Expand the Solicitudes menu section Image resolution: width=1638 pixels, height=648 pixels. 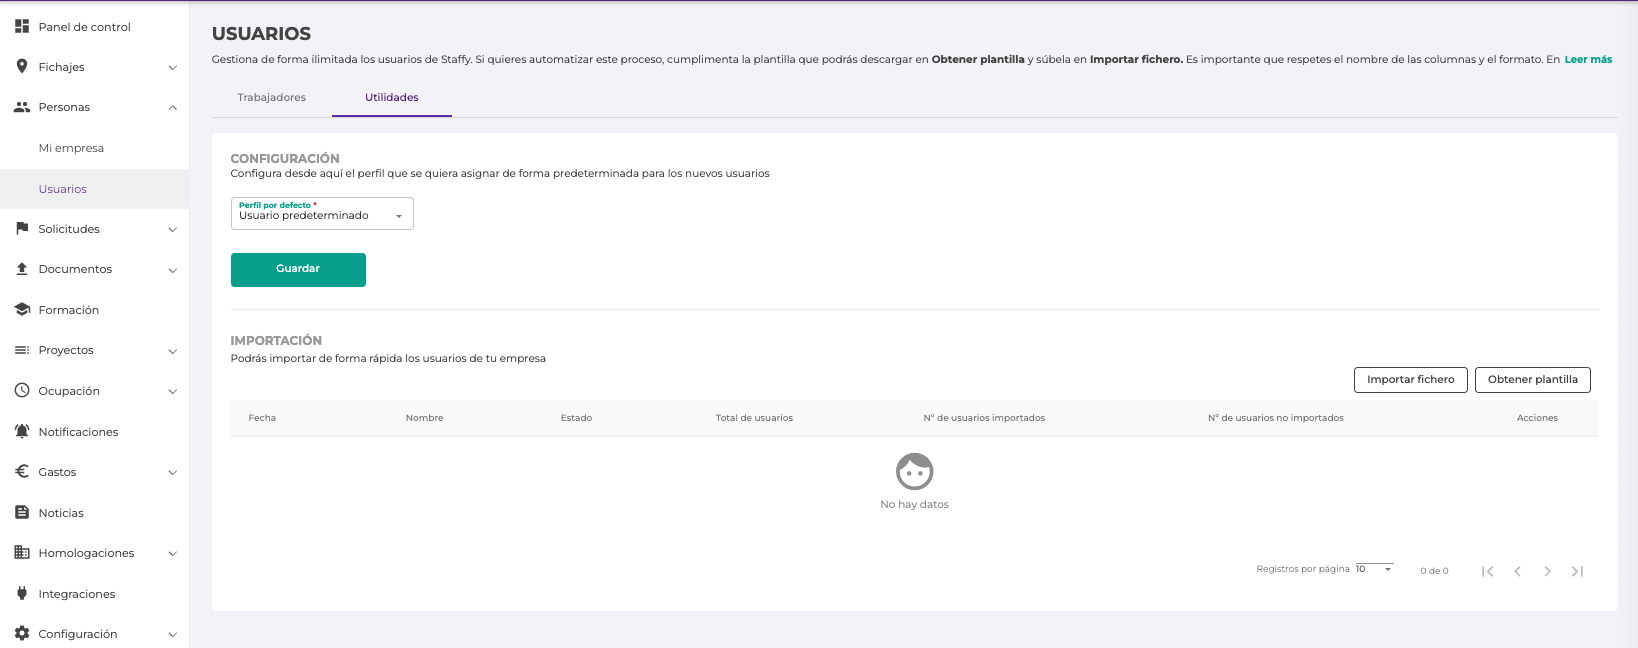(172, 229)
